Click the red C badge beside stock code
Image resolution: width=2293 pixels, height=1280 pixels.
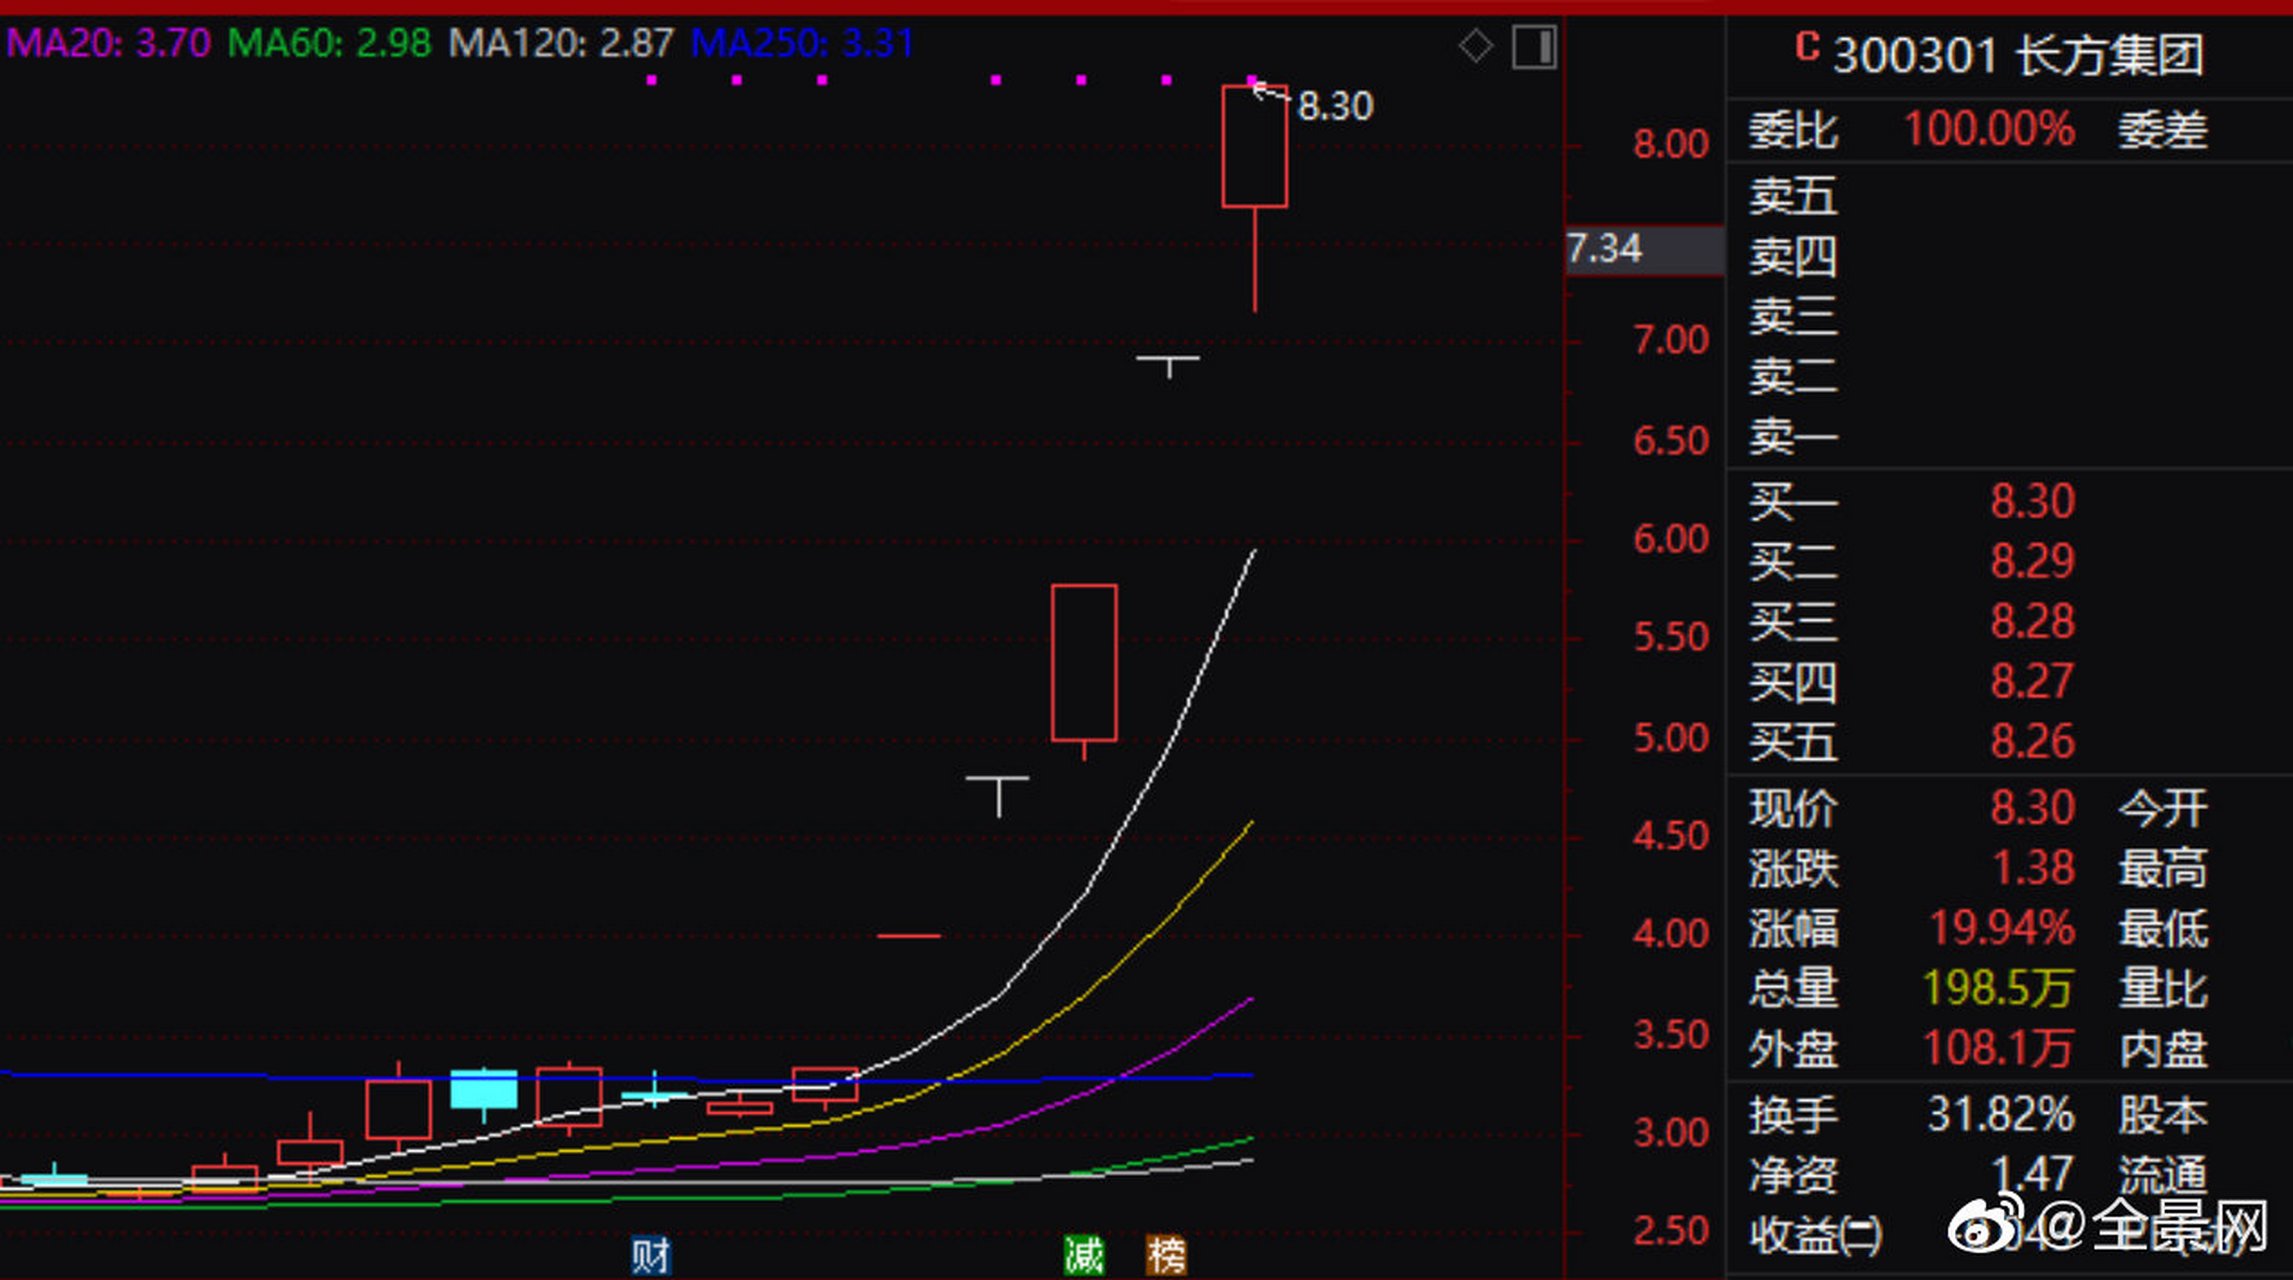pyautogui.click(x=1806, y=48)
